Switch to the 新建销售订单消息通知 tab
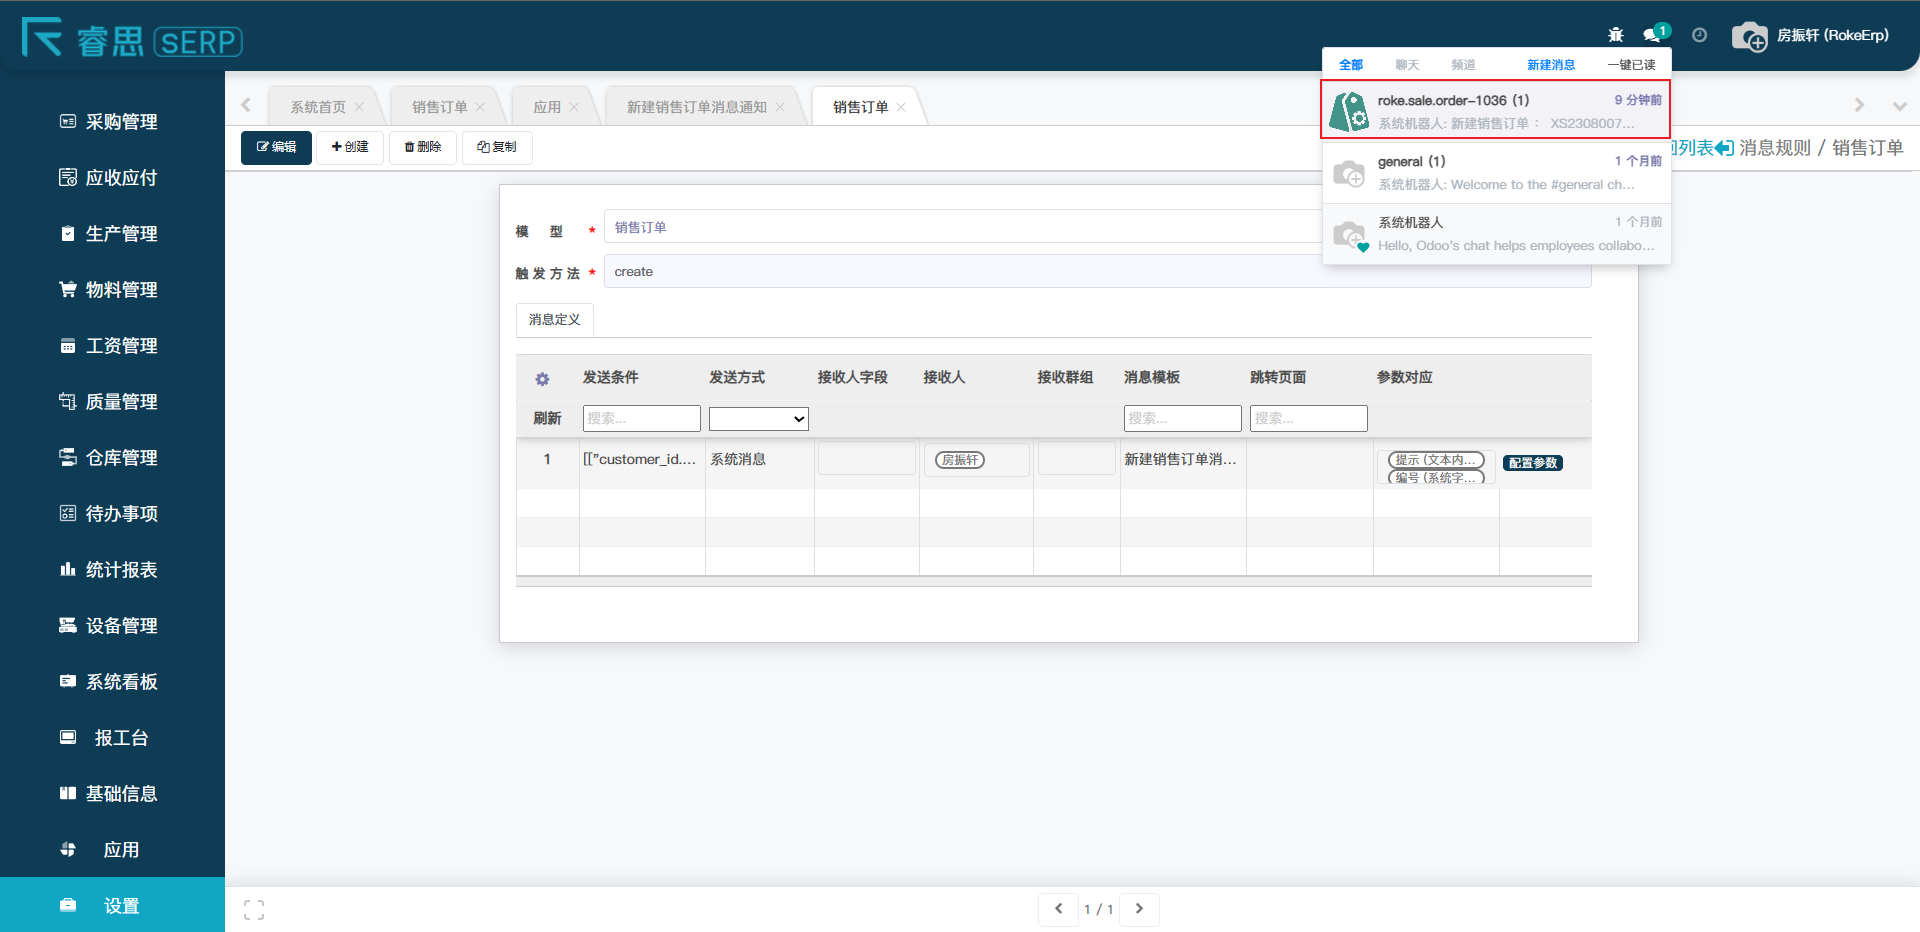The height and width of the screenshot is (932, 1920). point(696,107)
